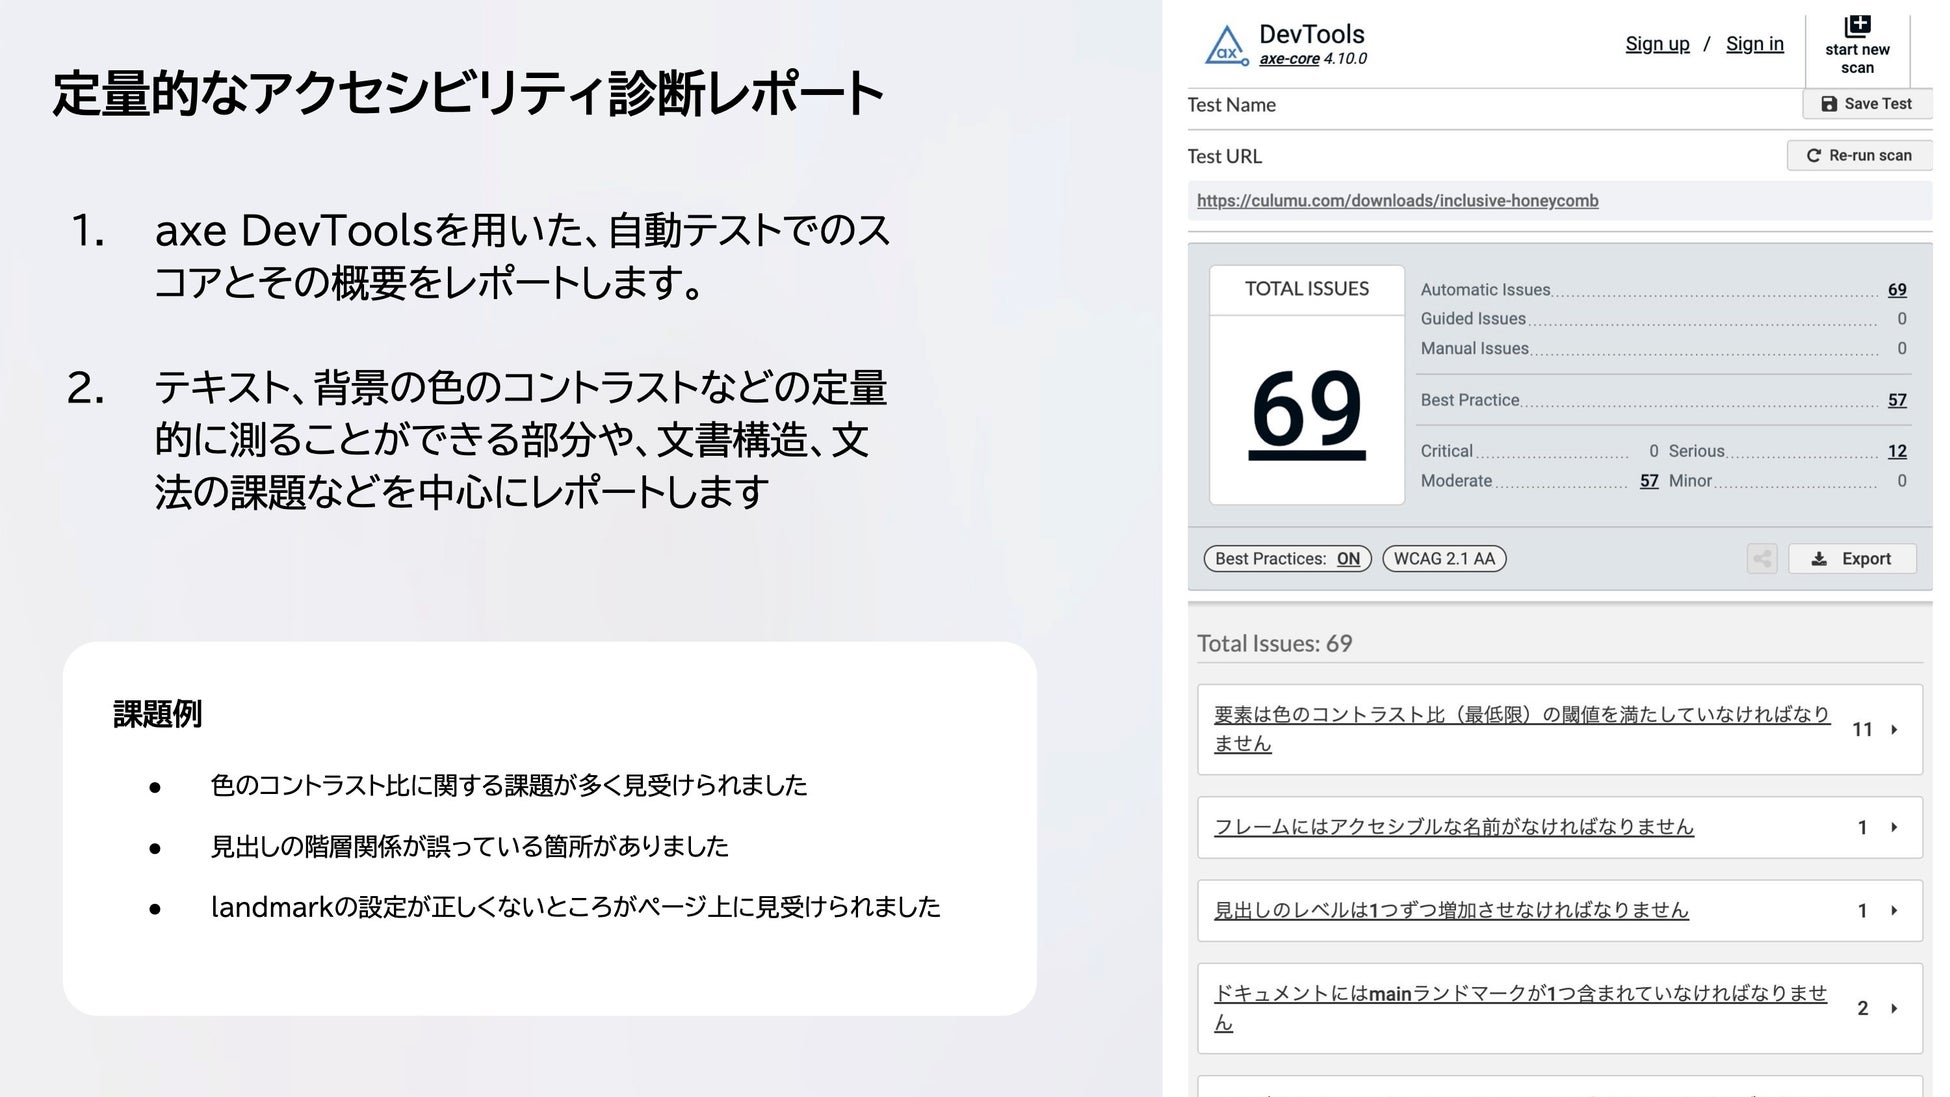Open the Sign in link
1950x1097 pixels.
point(1754,44)
